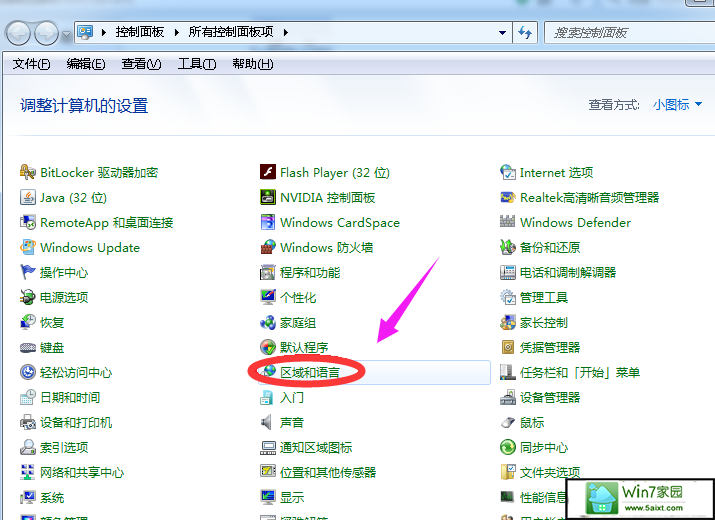Click the 索引选项 icon
The width and height of the screenshot is (715, 520).
pyautogui.click(x=27, y=447)
